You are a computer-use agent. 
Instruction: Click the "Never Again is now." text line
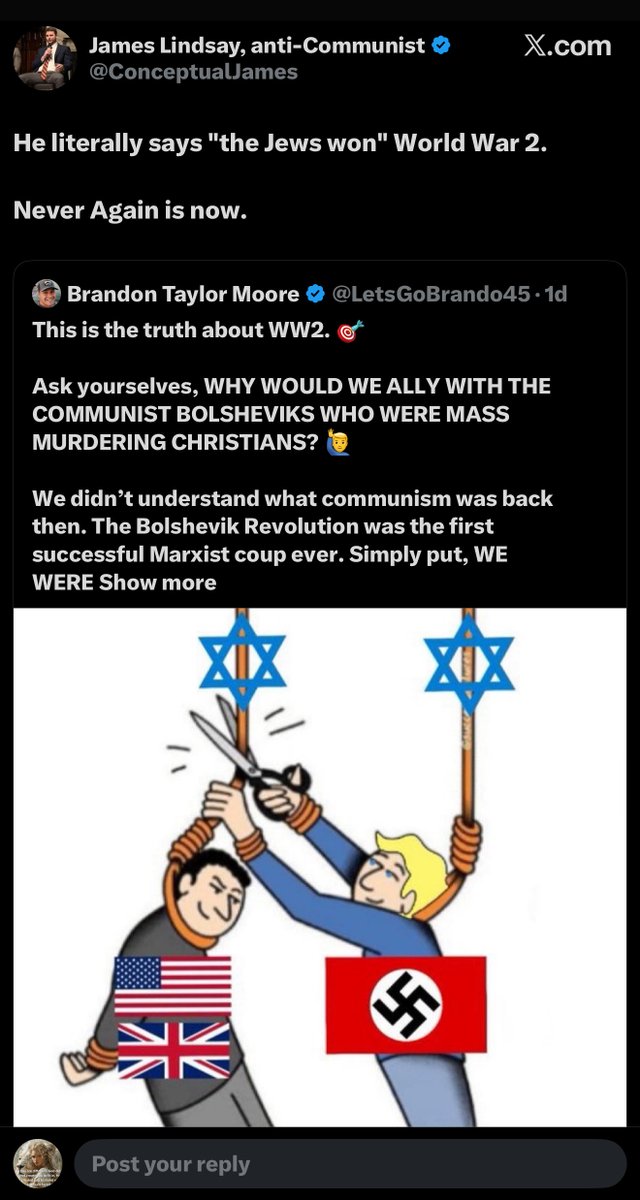point(129,211)
